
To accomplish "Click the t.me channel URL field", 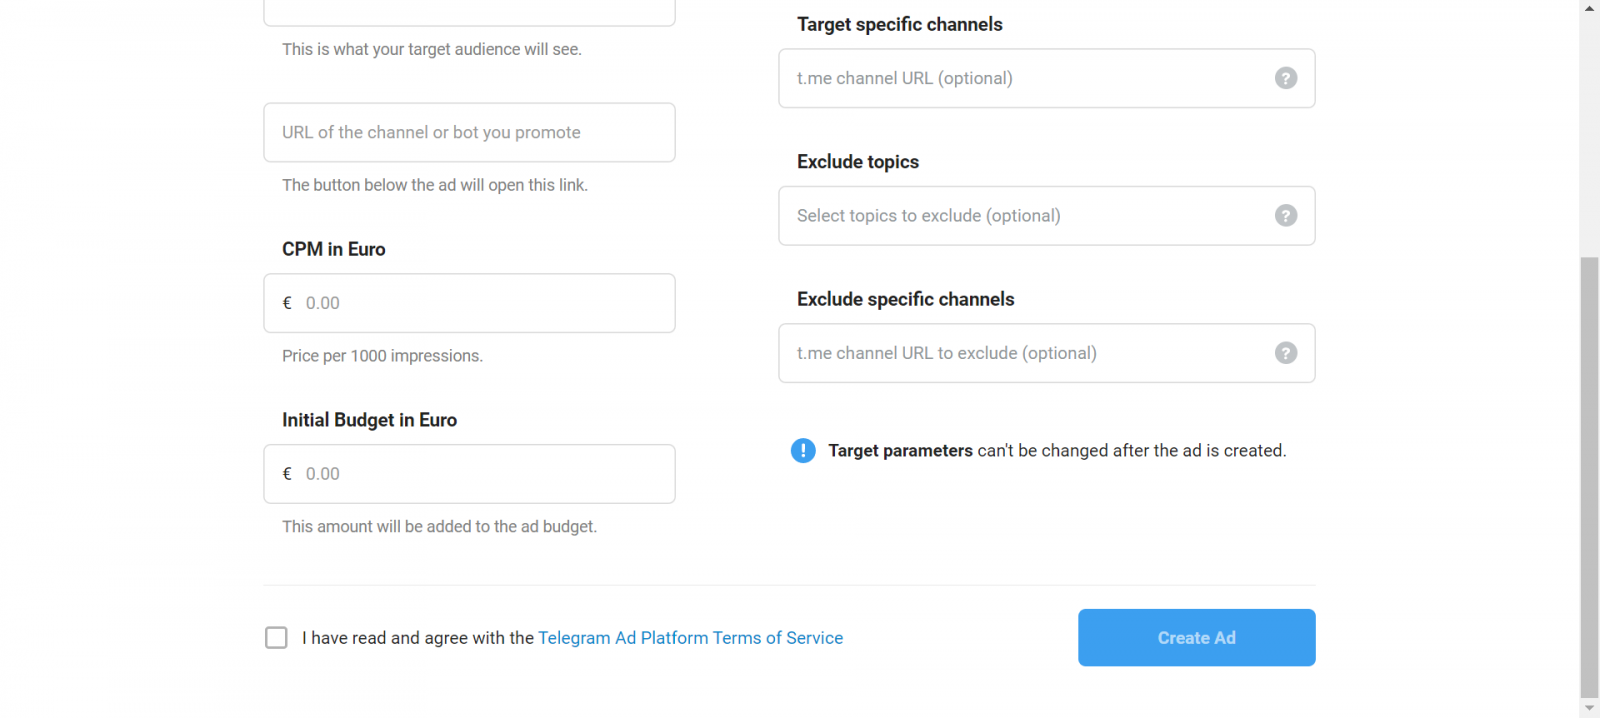I will pyautogui.click(x=1028, y=78).
